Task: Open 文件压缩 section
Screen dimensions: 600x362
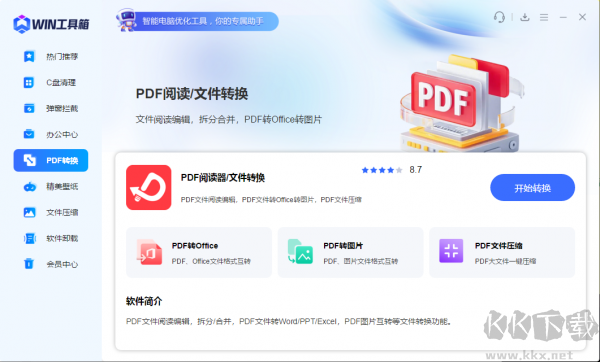Action: click(62, 212)
